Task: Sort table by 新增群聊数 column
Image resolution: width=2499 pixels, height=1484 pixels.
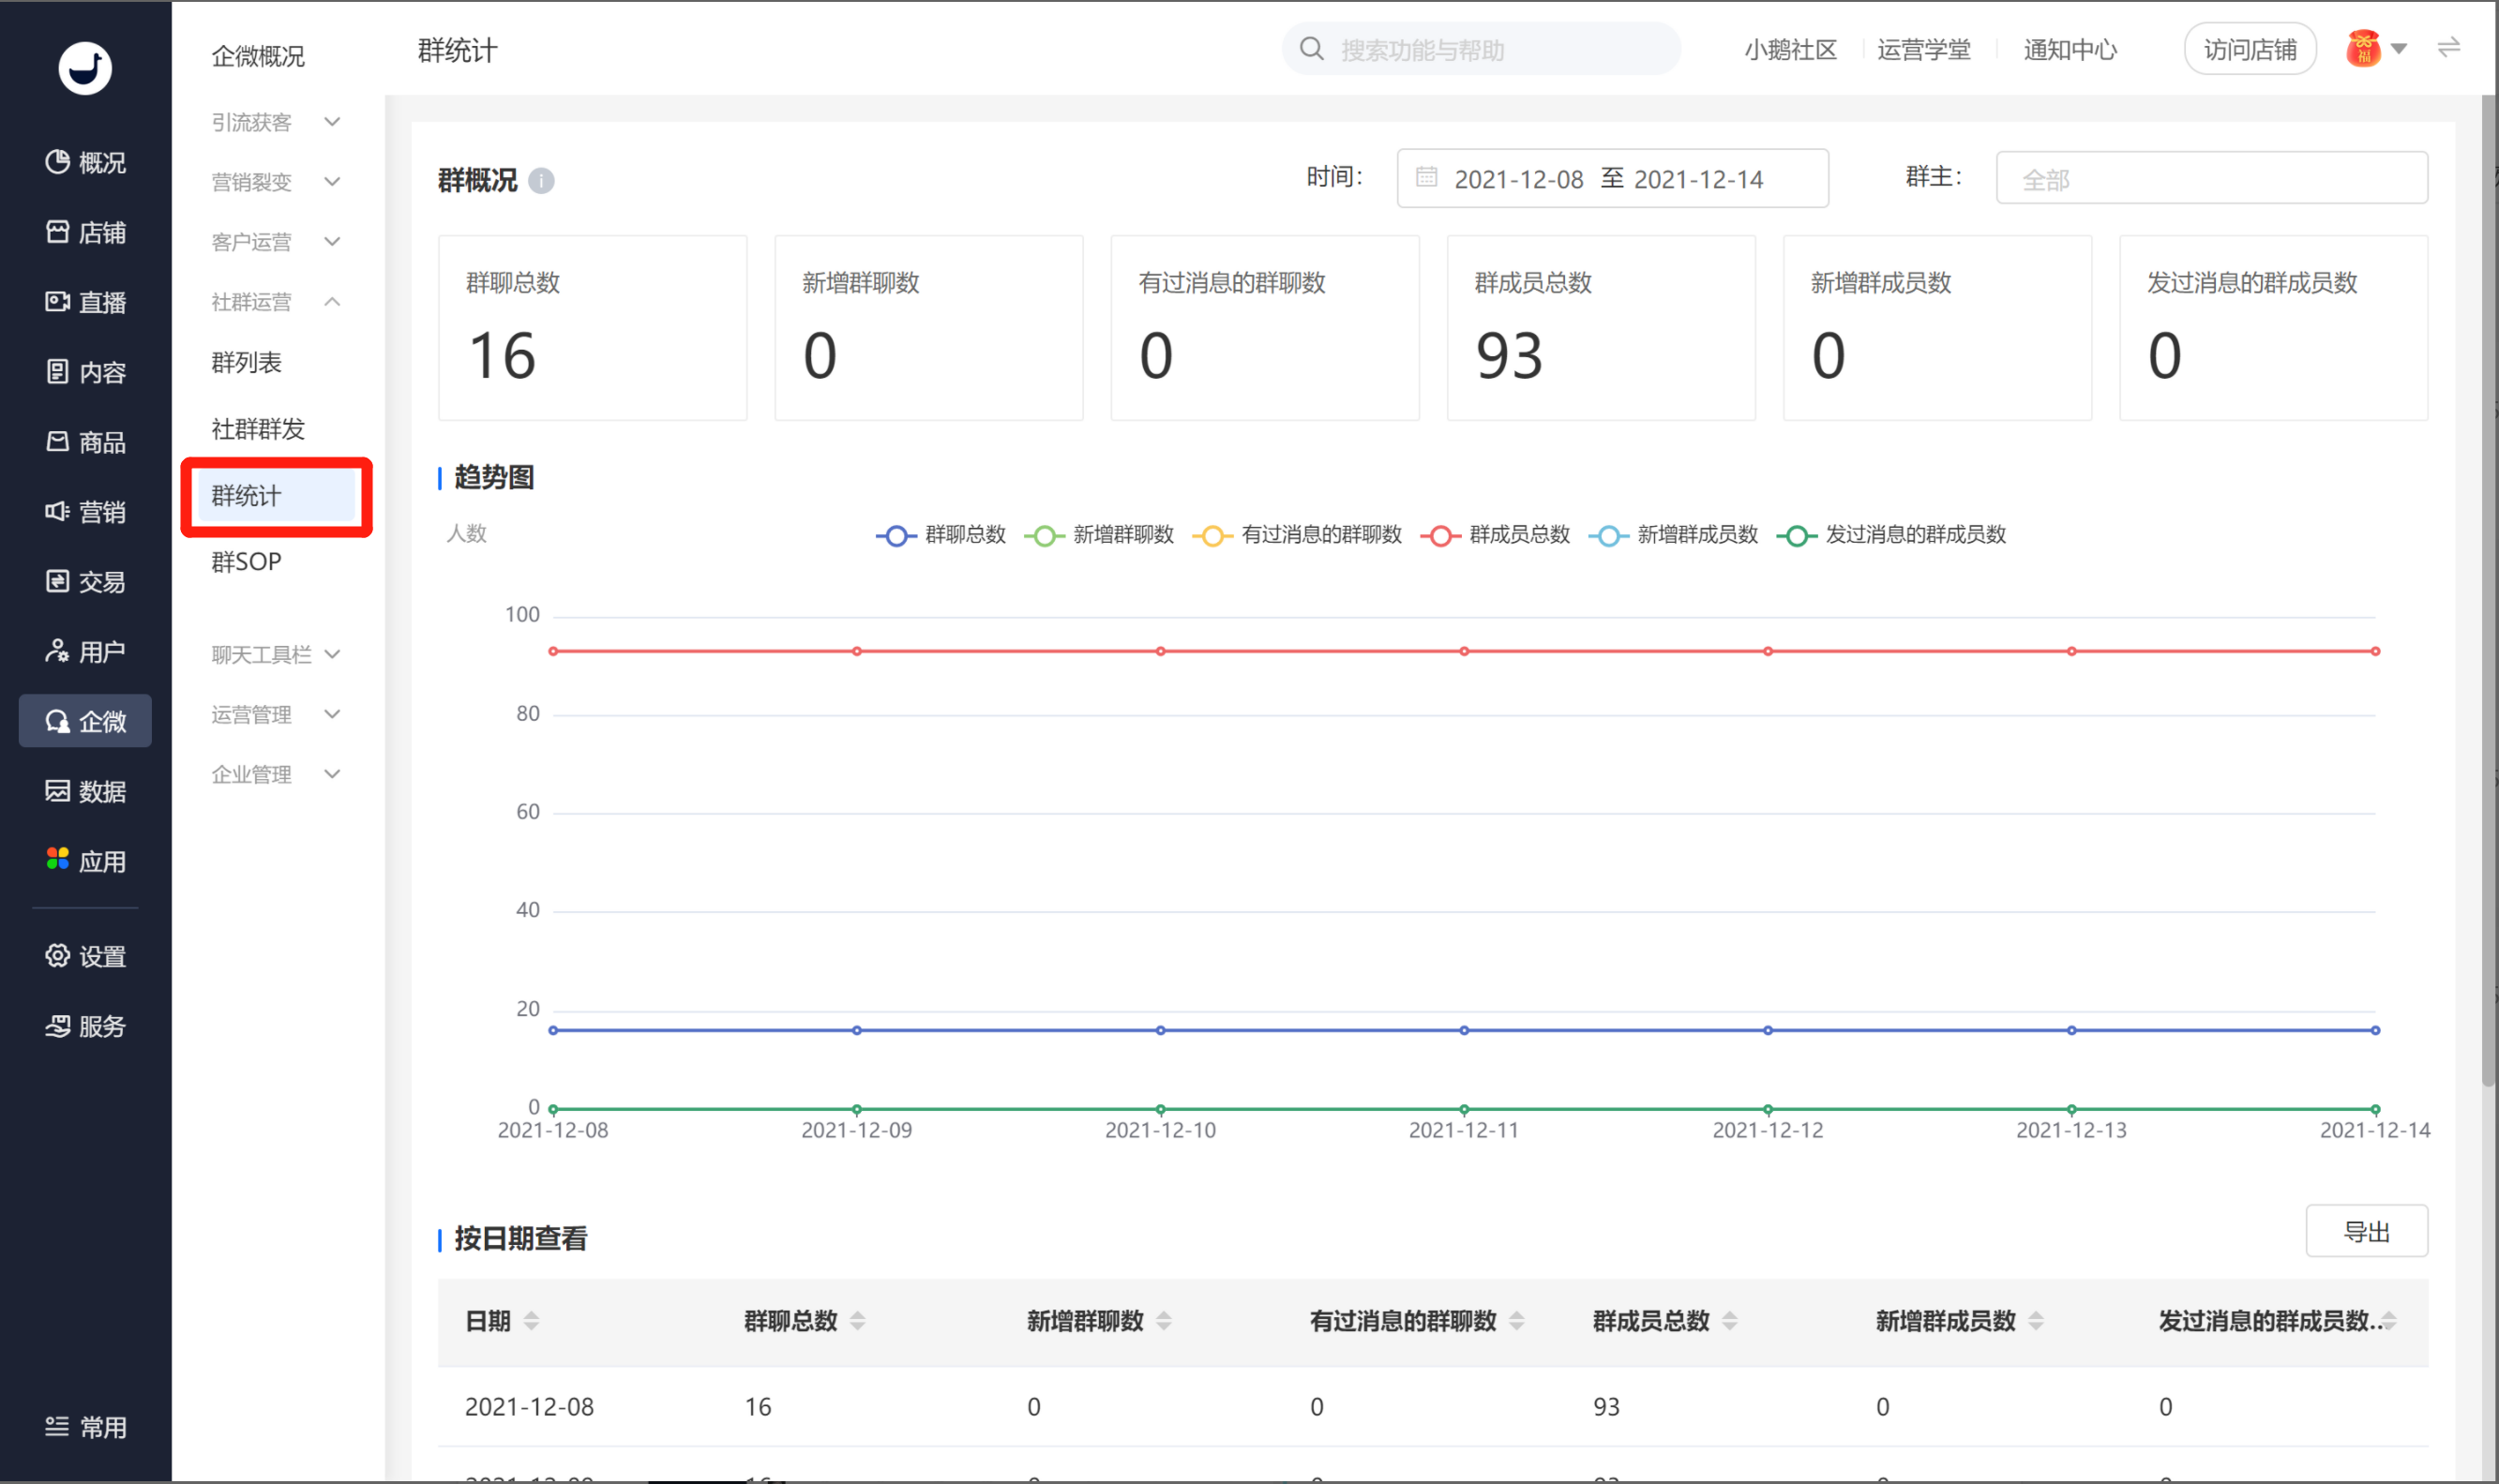Action: 1163,1321
